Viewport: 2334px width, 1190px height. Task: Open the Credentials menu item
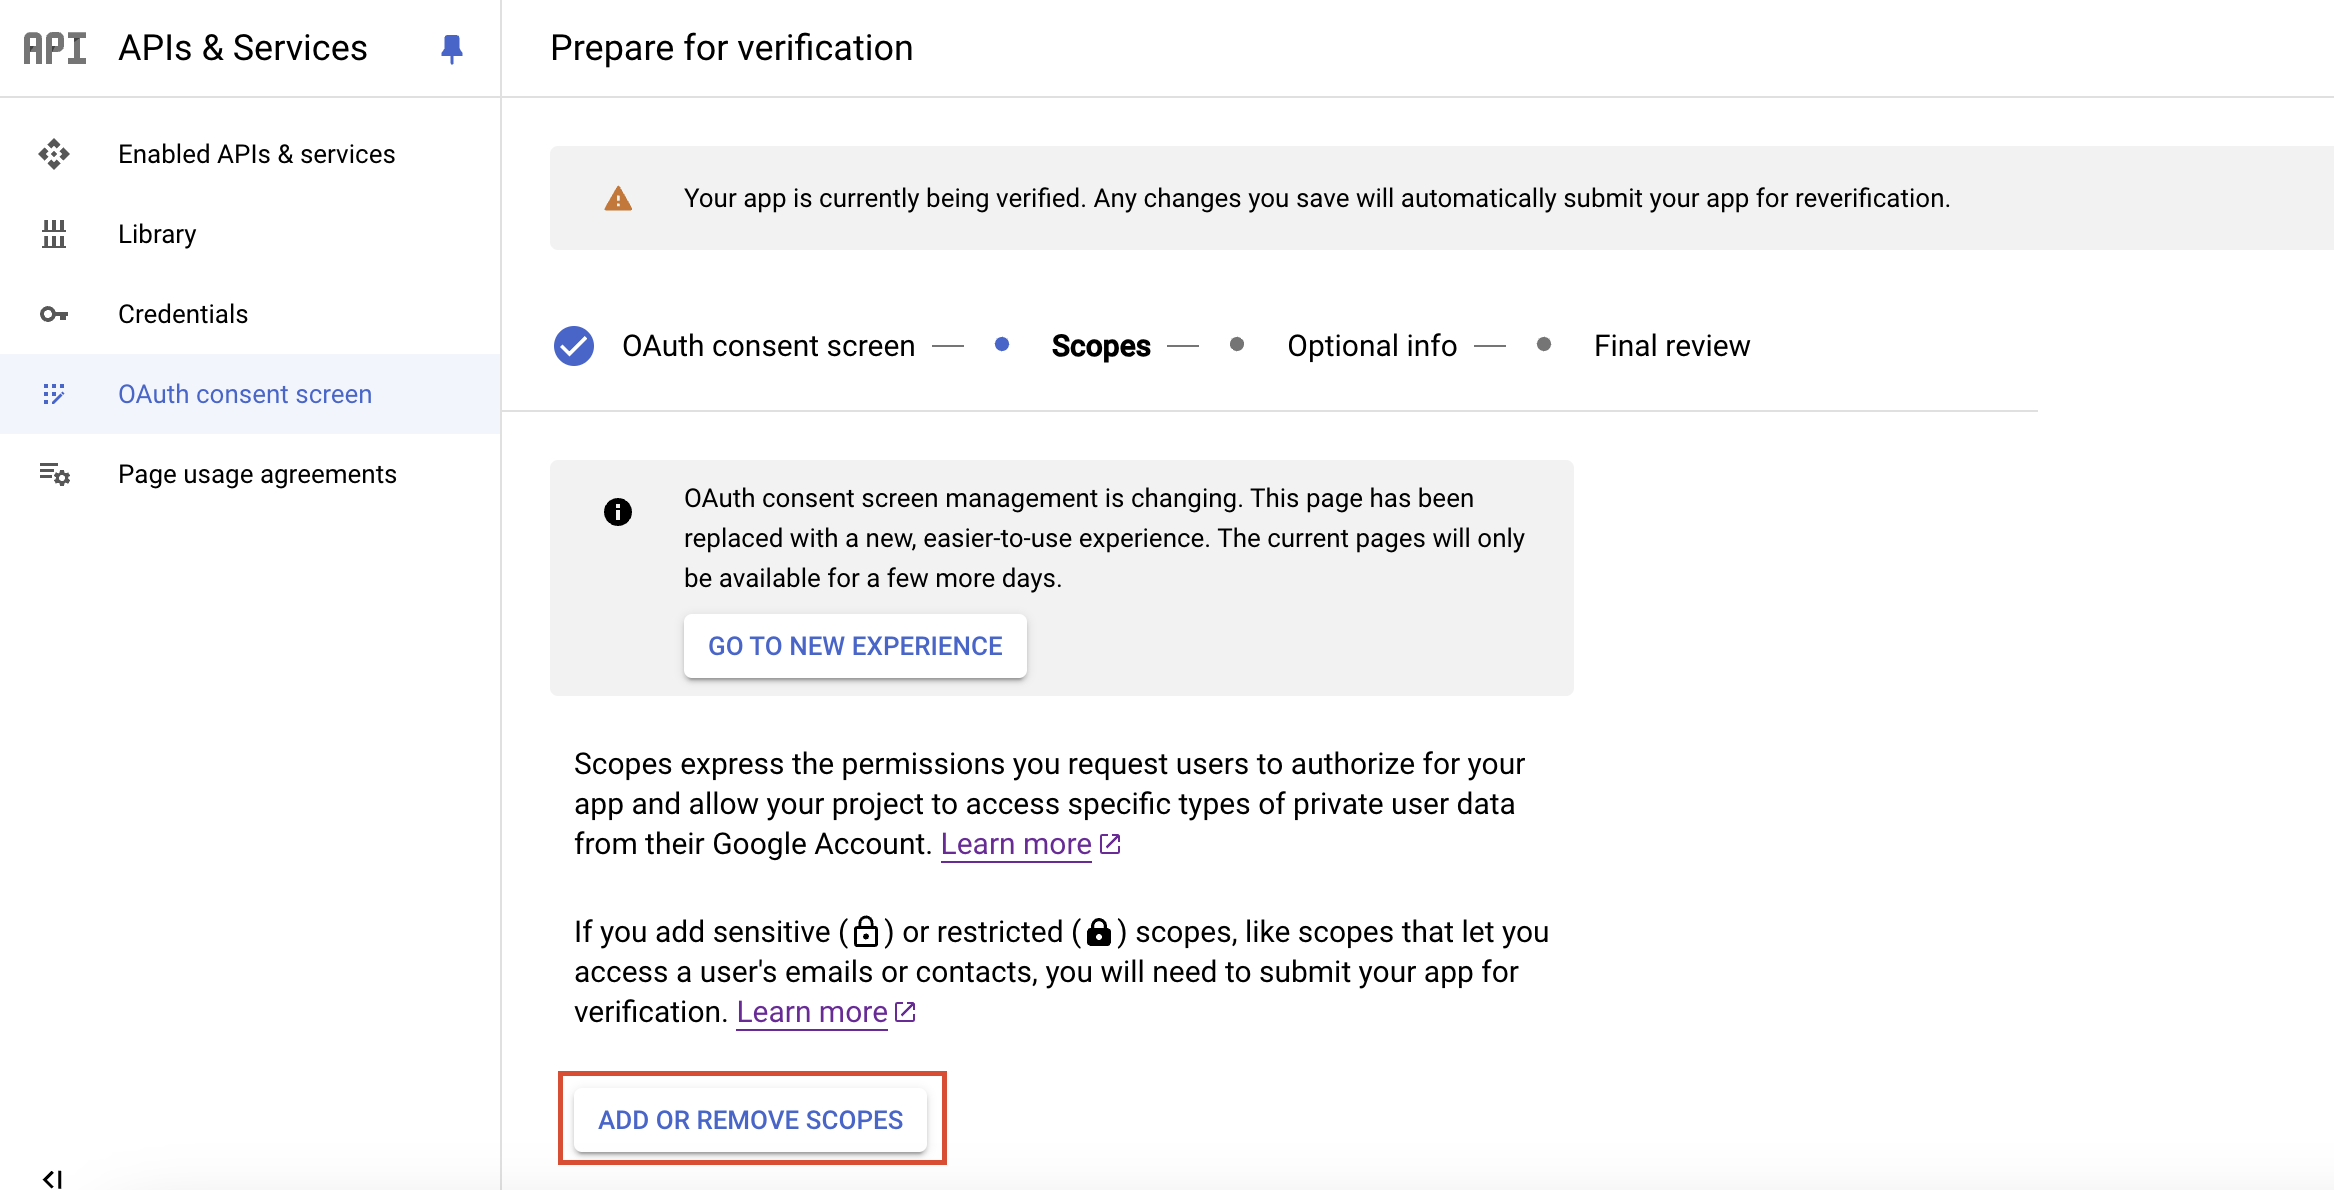(183, 314)
